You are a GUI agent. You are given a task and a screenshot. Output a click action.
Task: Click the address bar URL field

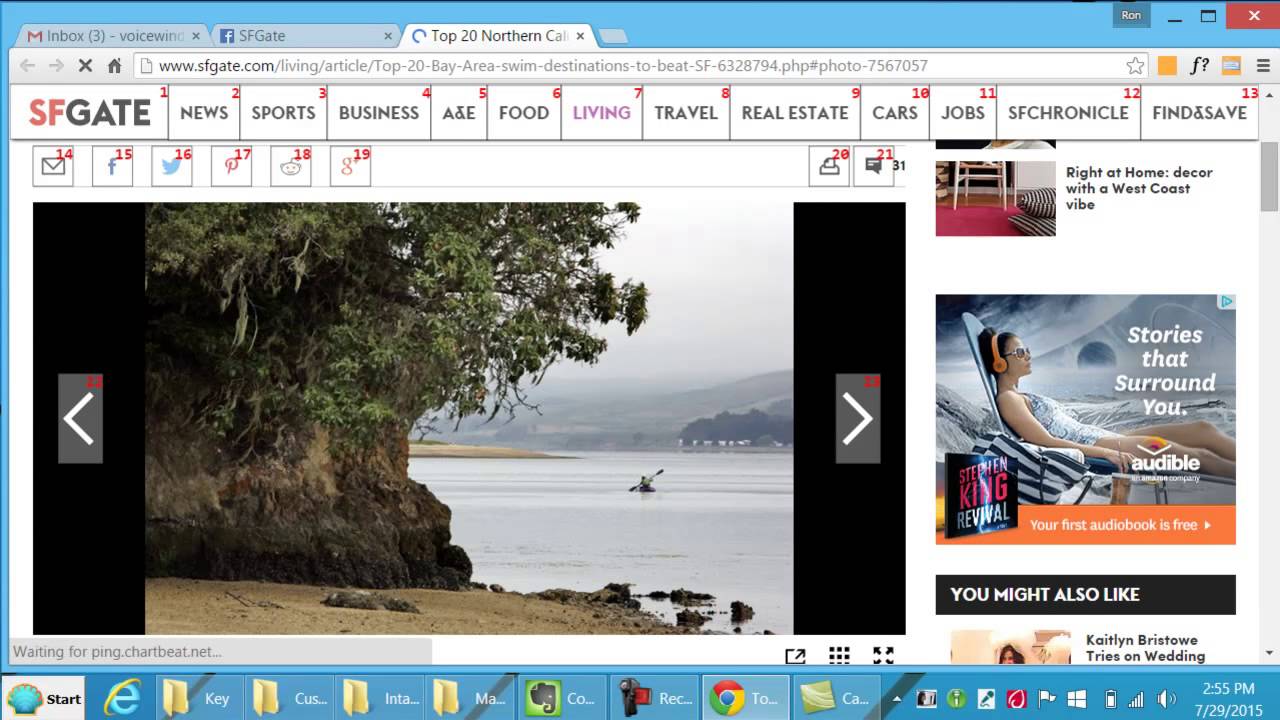pos(640,66)
